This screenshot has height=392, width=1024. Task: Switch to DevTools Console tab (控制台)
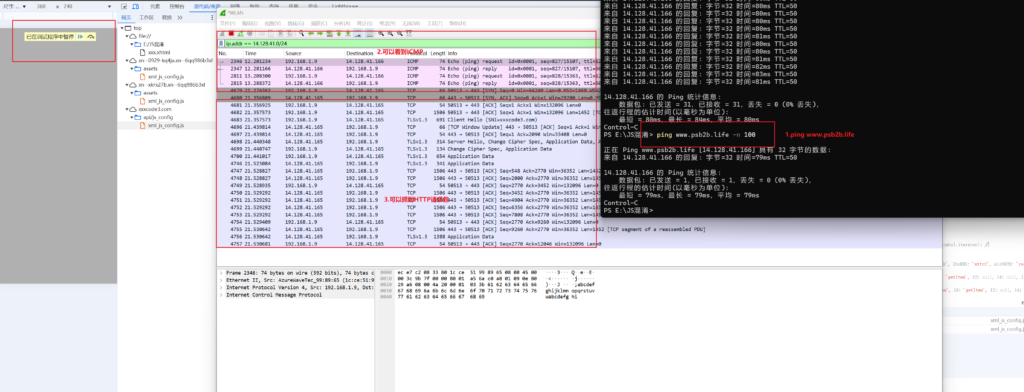[x=177, y=7]
